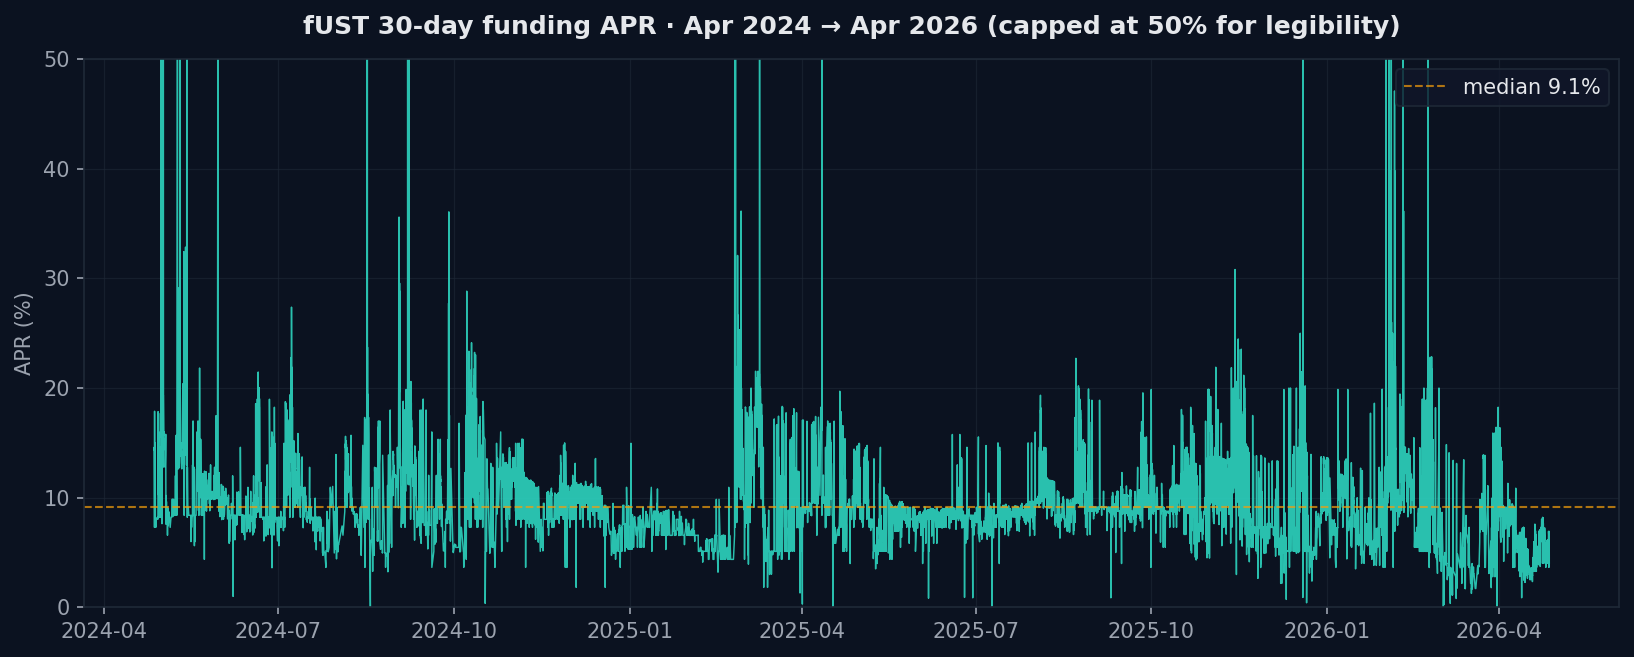Image resolution: width=1634 pixels, height=657 pixels.
Task: Click the x-axis label 2024-10
Action: pyautogui.click(x=454, y=631)
